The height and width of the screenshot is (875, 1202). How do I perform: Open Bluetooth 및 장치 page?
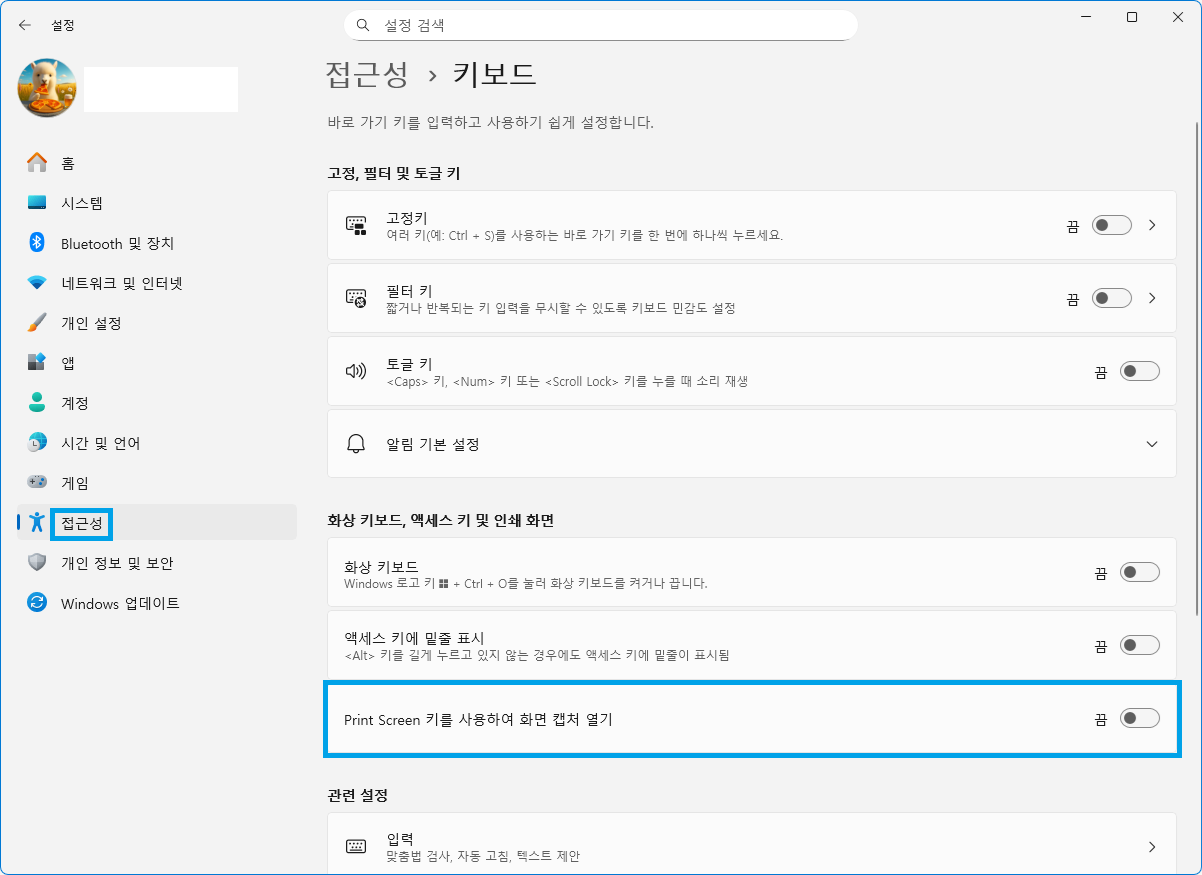point(157,243)
